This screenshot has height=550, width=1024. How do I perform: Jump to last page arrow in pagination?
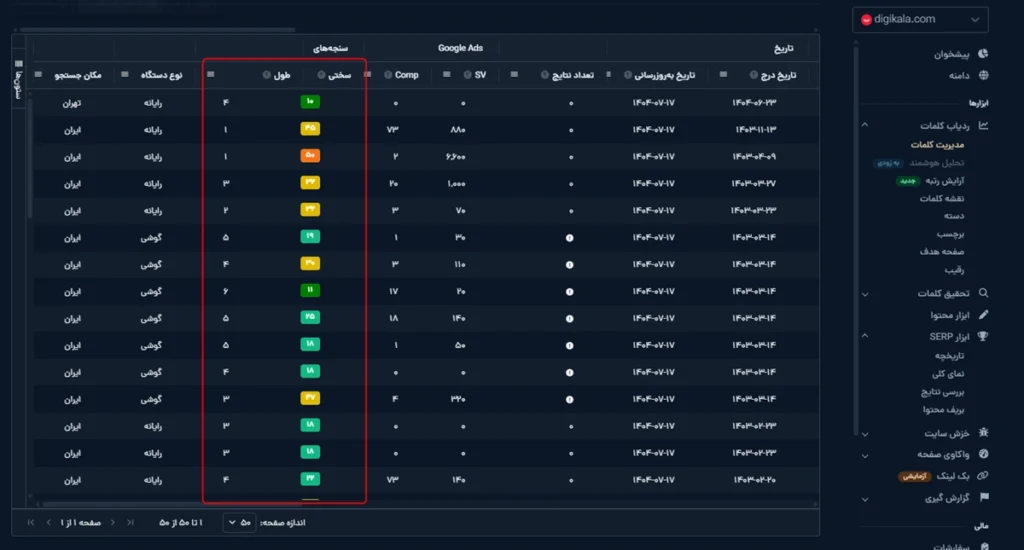click(x=31, y=523)
